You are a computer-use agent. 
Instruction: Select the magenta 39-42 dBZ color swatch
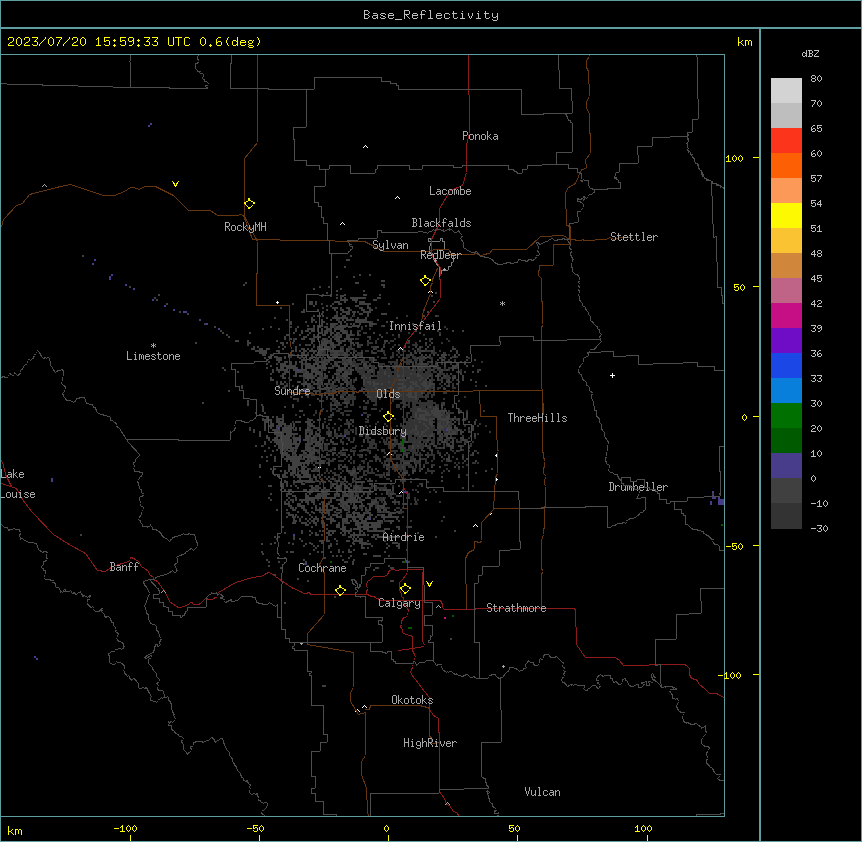[x=786, y=315]
